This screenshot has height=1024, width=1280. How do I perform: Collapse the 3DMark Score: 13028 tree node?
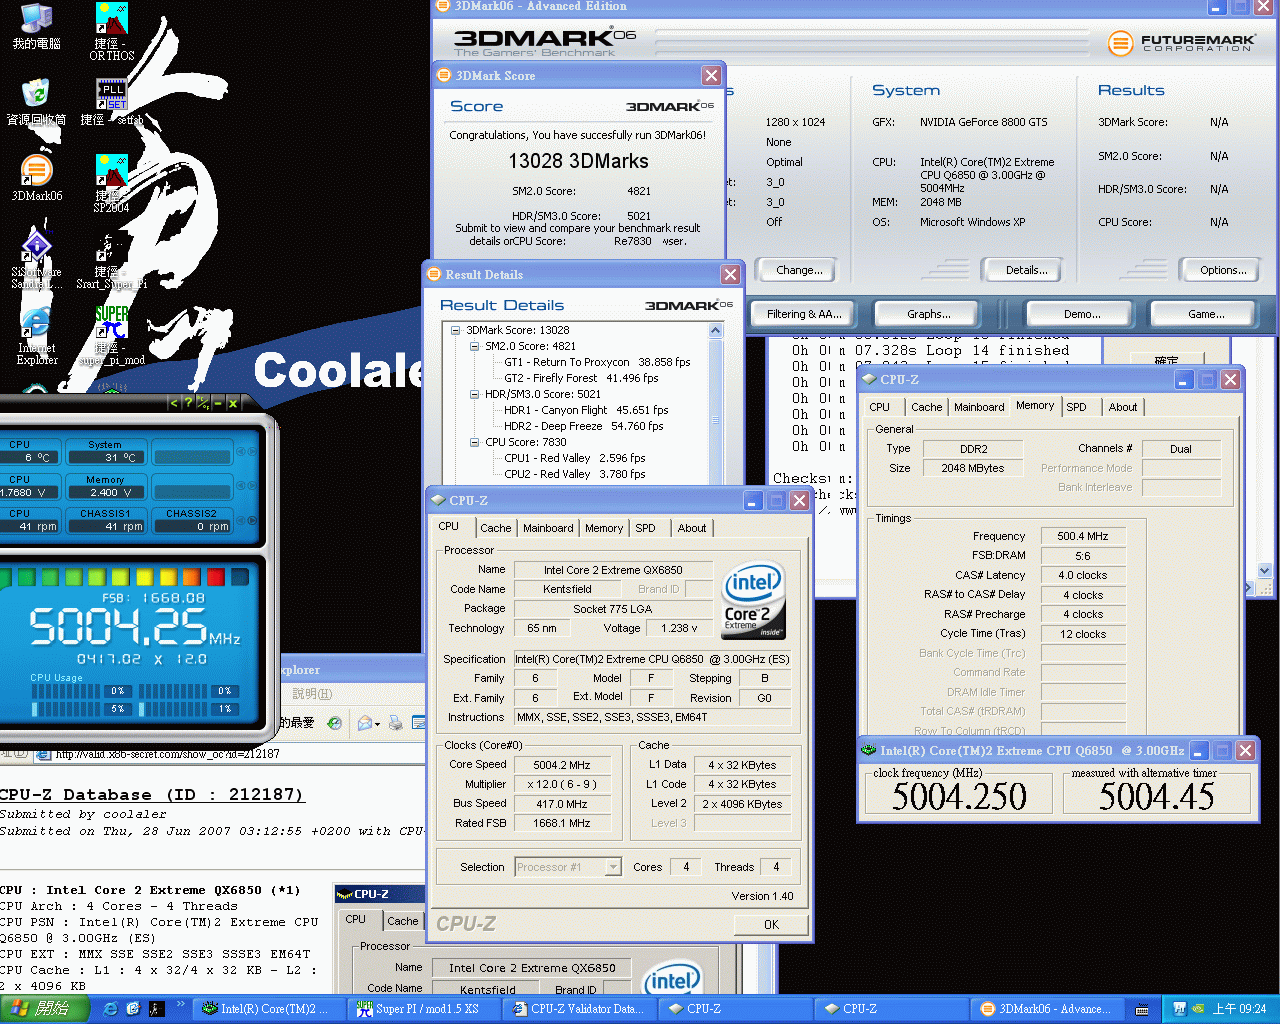click(x=456, y=330)
